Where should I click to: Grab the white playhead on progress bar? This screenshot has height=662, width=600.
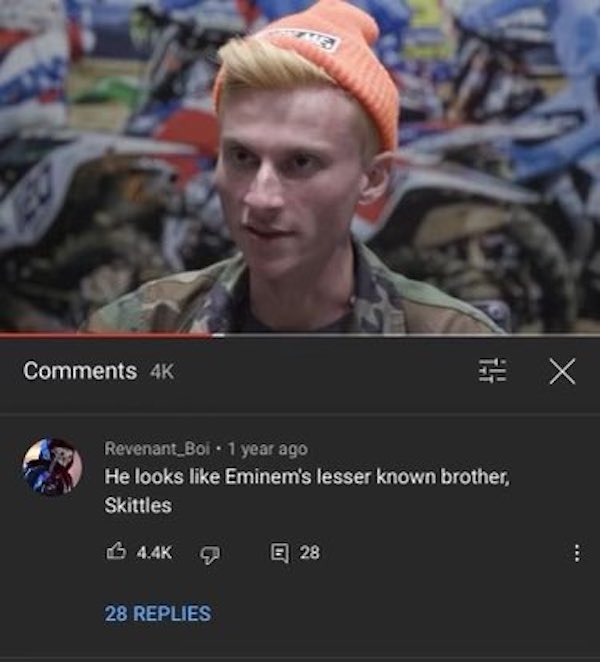point(218,335)
